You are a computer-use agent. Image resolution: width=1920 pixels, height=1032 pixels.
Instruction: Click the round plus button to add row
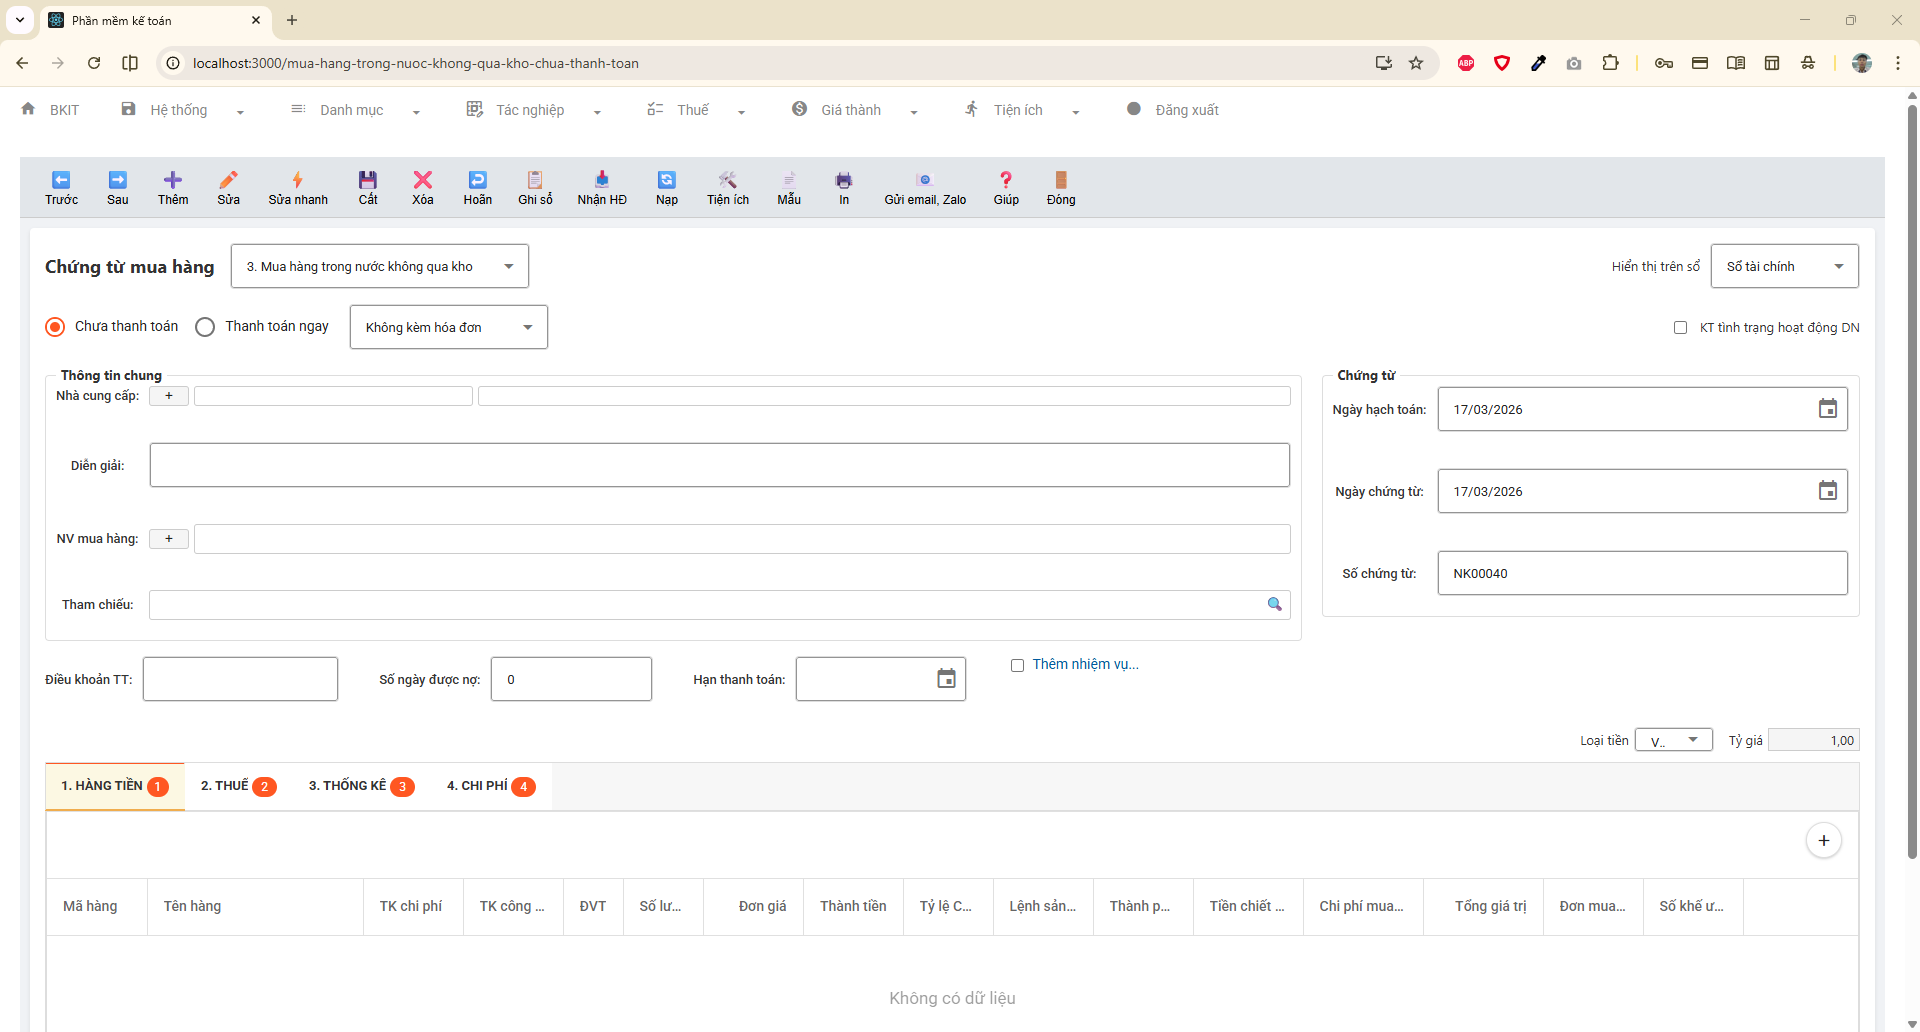[x=1823, y=841]
